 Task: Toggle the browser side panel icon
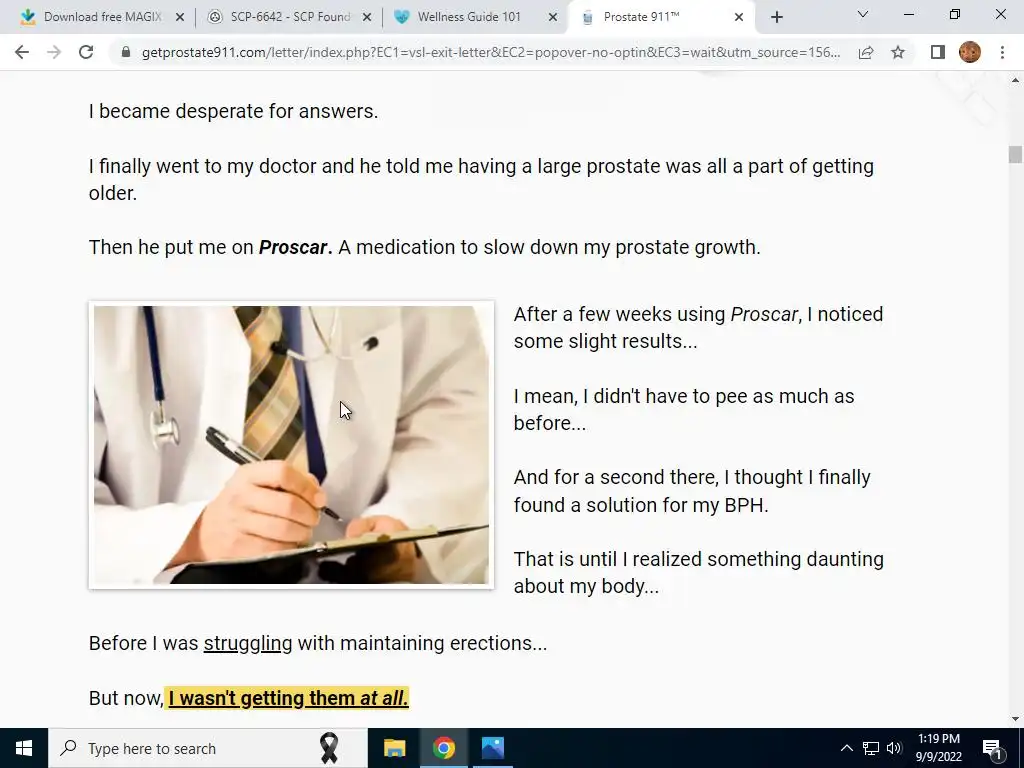coord(938,52)
